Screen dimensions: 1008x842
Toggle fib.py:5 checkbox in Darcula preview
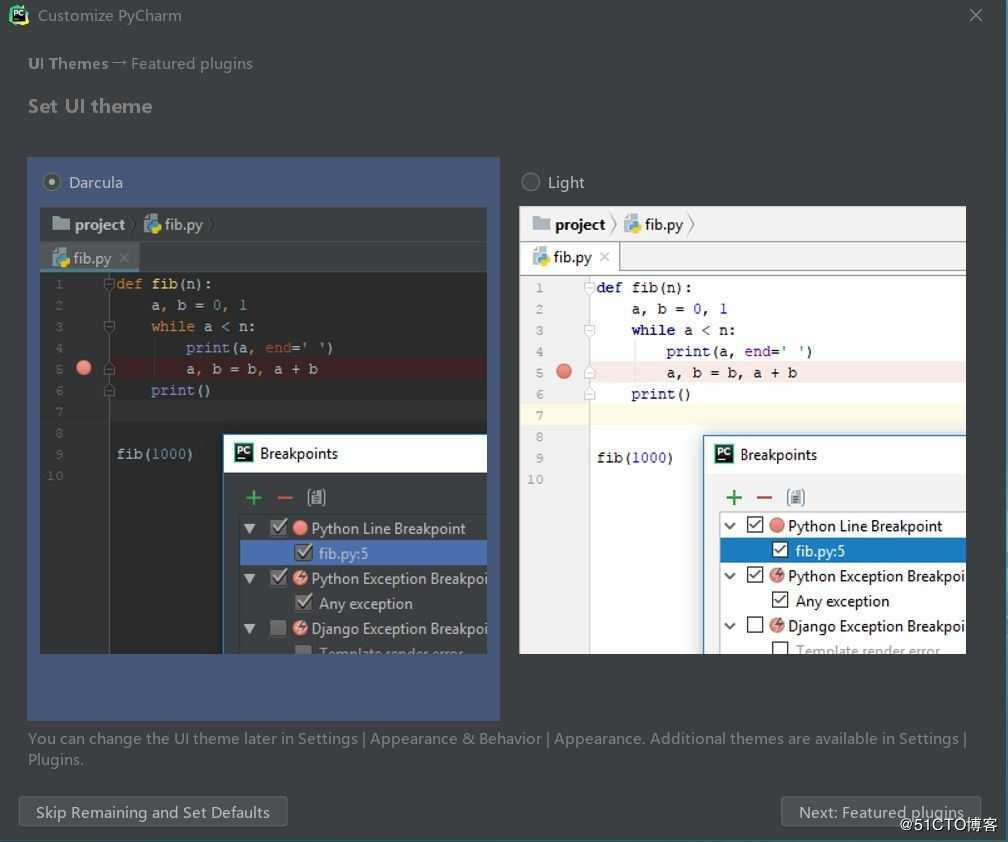tap(303, 552)
